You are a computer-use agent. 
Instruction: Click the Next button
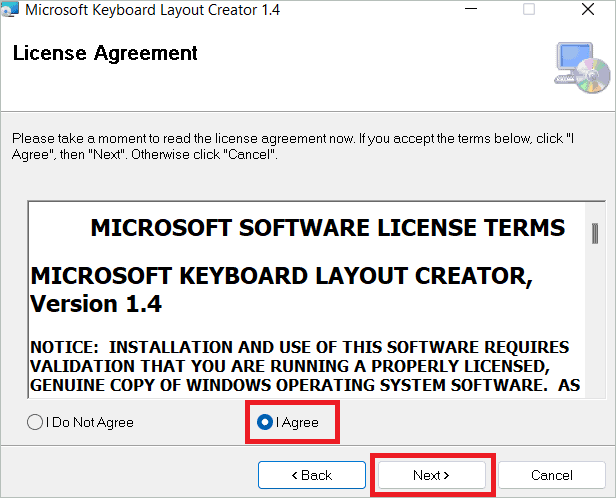click(432, 475)
